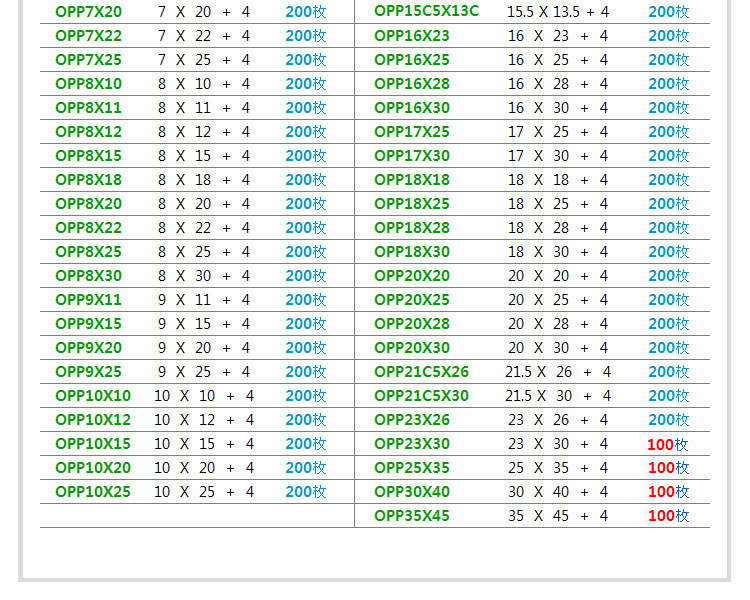Select the 200枚 quantity in OPP9X11 row

pyautogui.click(x=305, y=300)
